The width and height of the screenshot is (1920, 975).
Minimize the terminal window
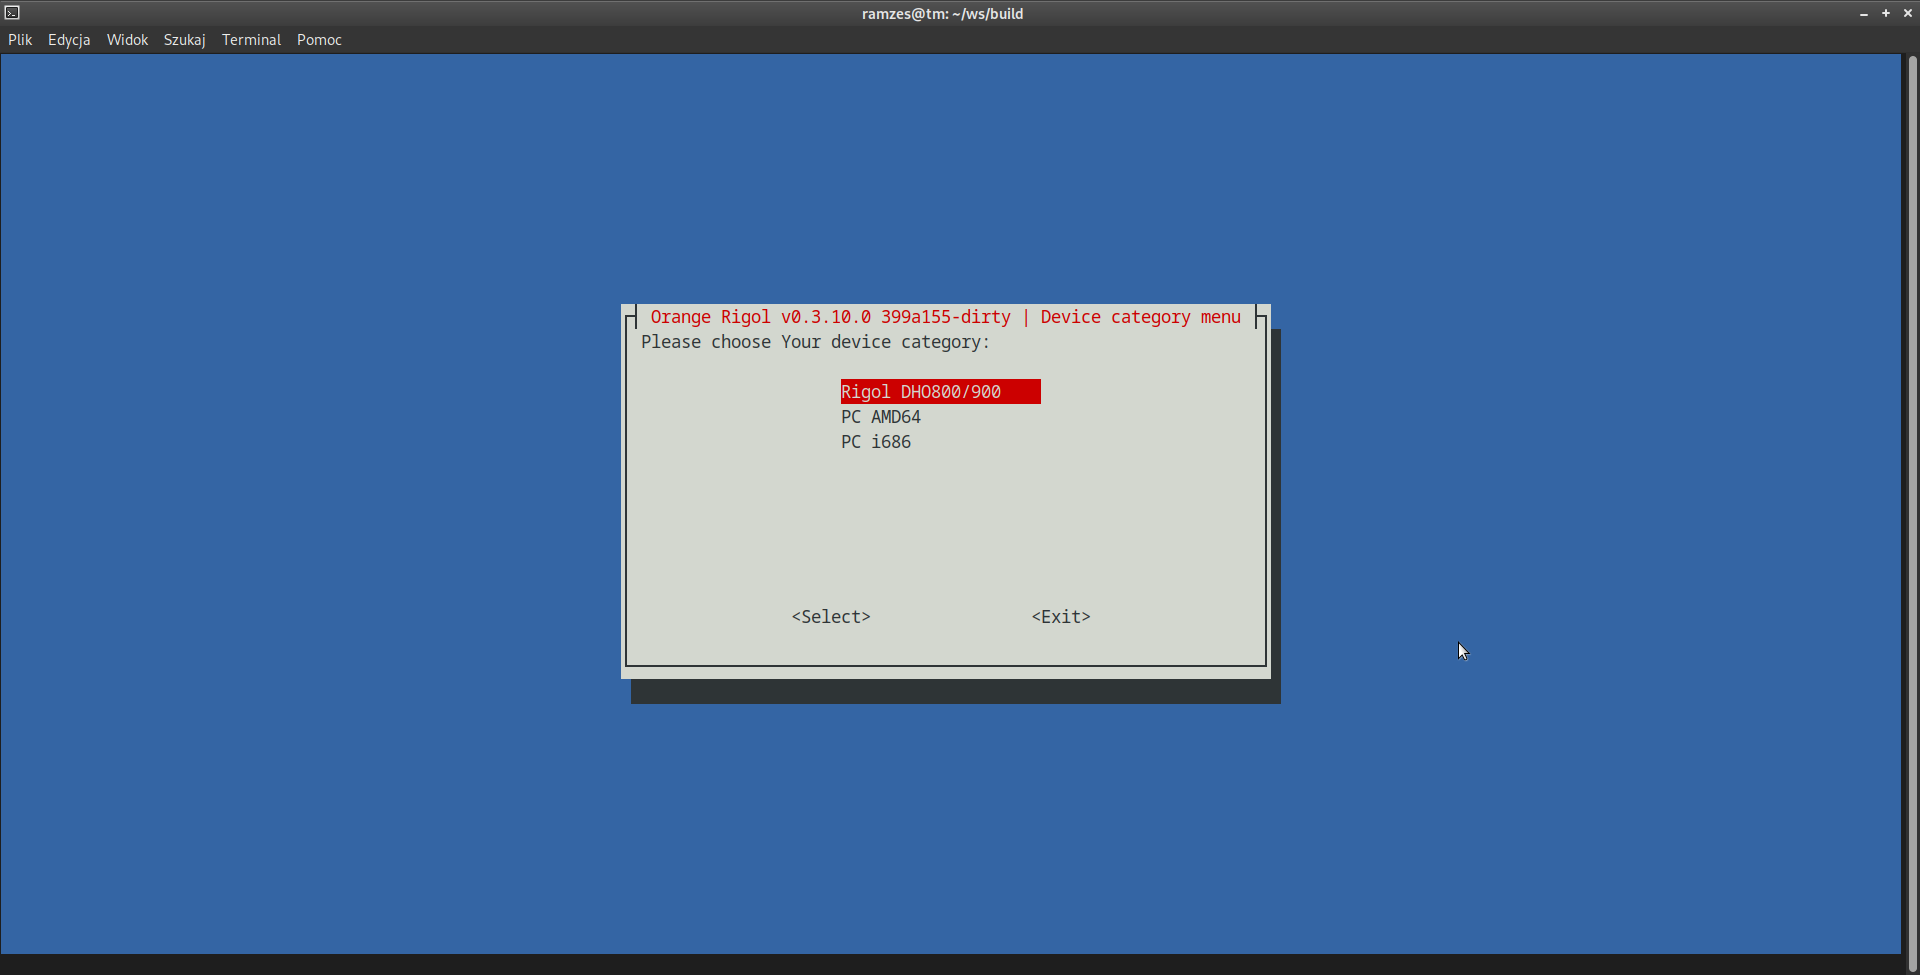coord(1864,13)
